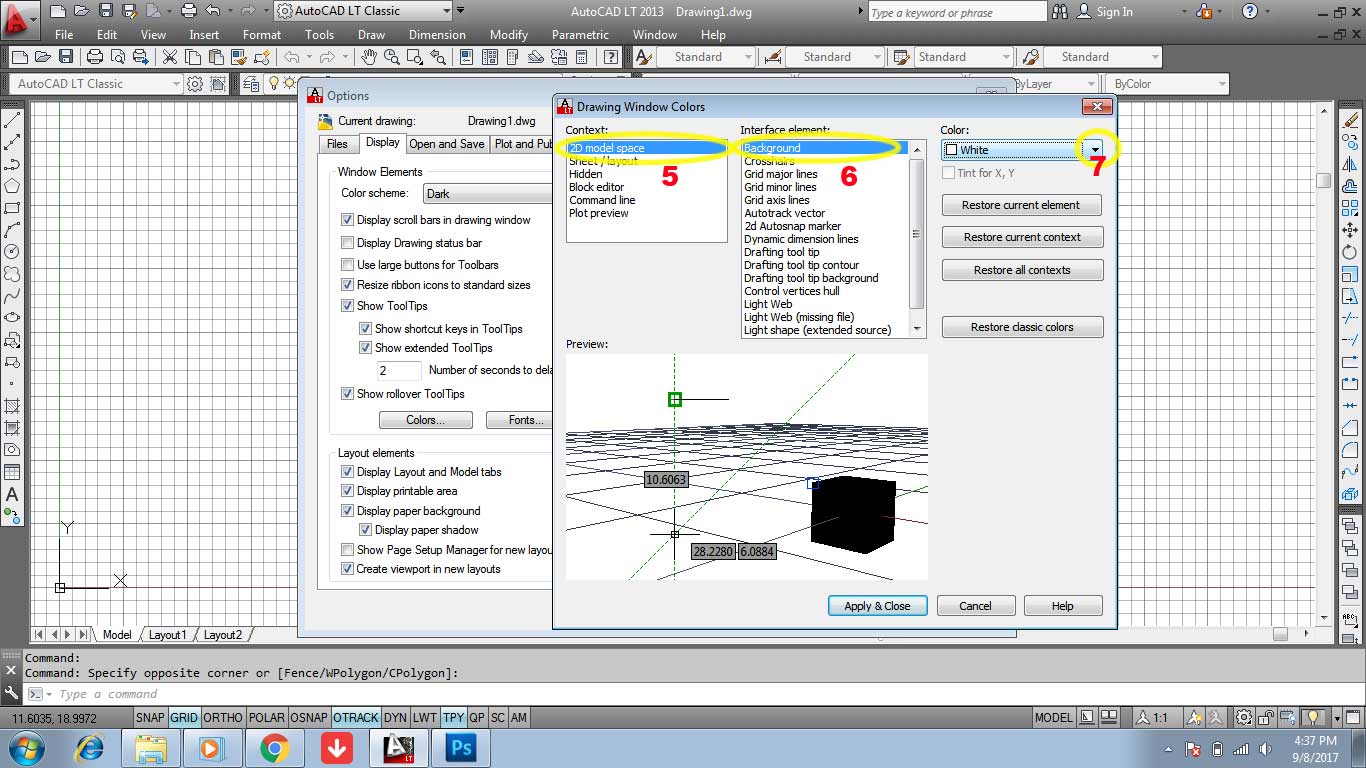The image size is (1366, 768).
Task: Open the AutoCAD application menu button
Action: tap(19, 19)
